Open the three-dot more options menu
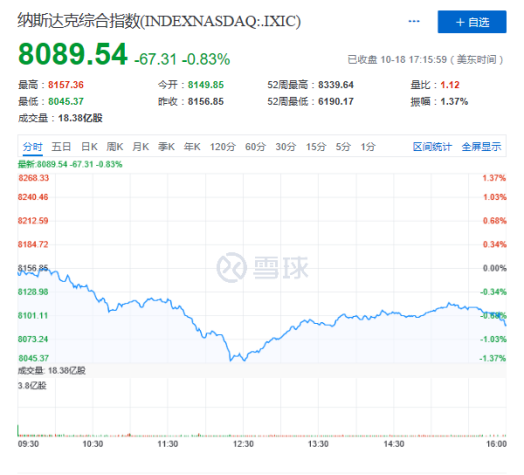 [x=414, y=22]
